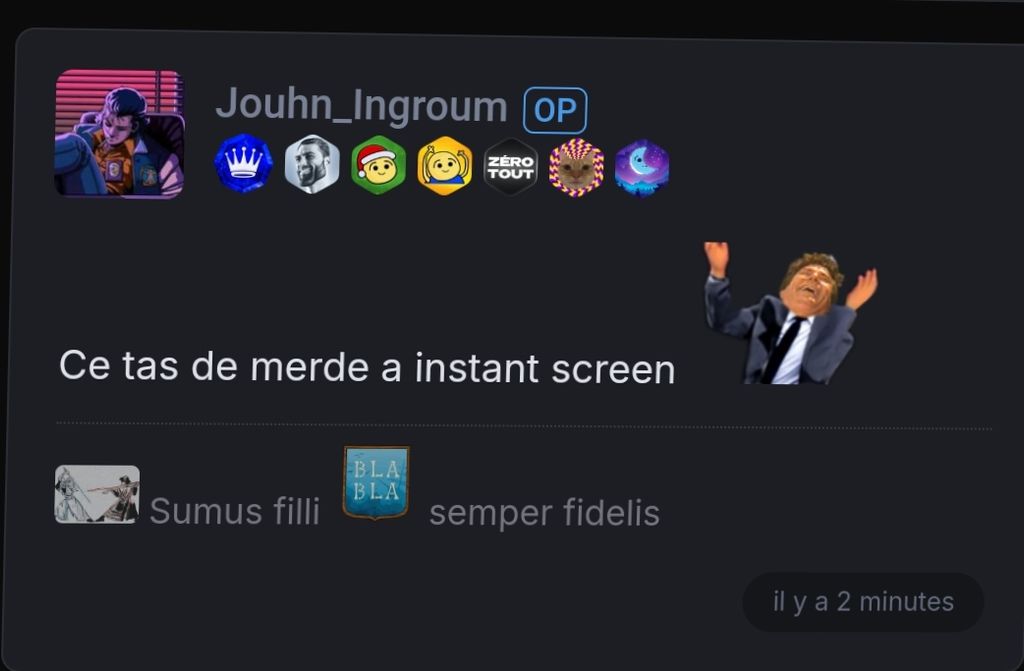Viewport: 1024px width, 671px height.
Task: Open the suited man sticker
Action: (791, 313)
